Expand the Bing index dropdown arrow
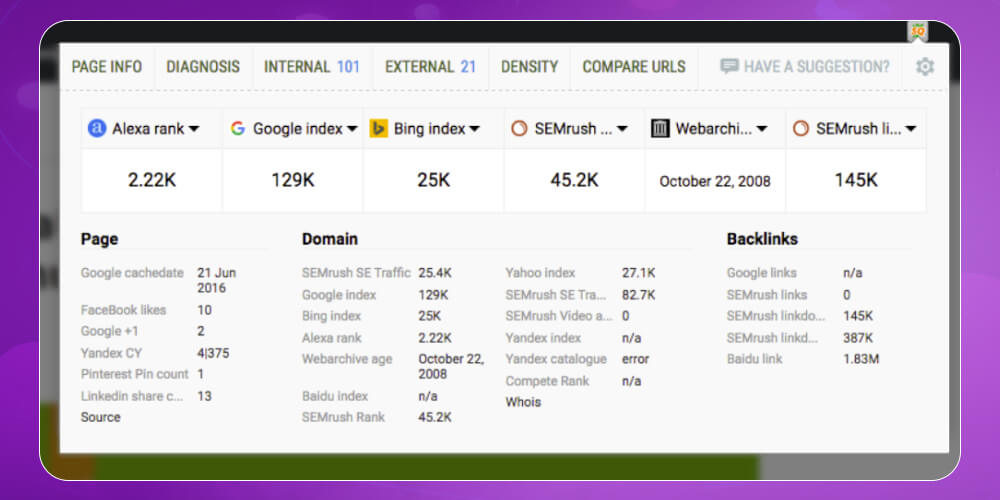The width and height of the screenshot is (1000, 500). point(475,129)
